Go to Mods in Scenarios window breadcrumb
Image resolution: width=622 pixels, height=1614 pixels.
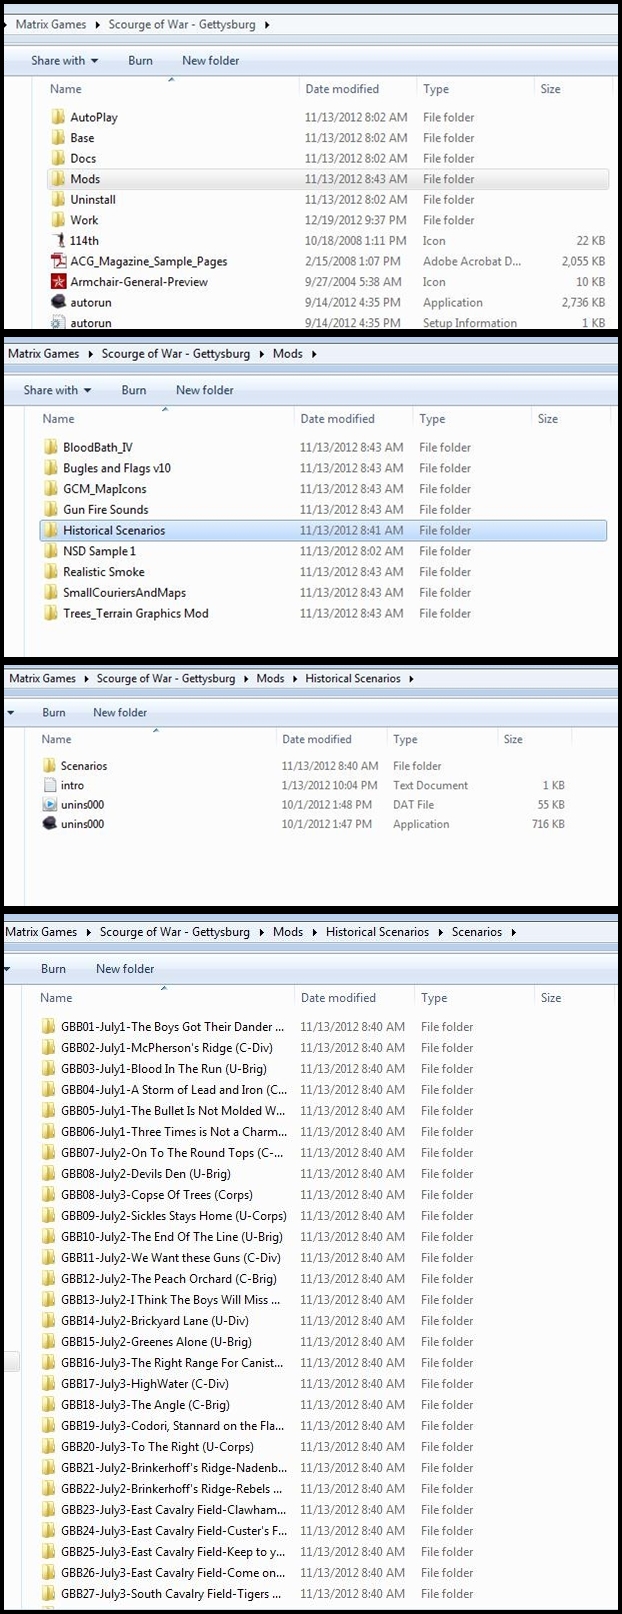tap(288, 931)
